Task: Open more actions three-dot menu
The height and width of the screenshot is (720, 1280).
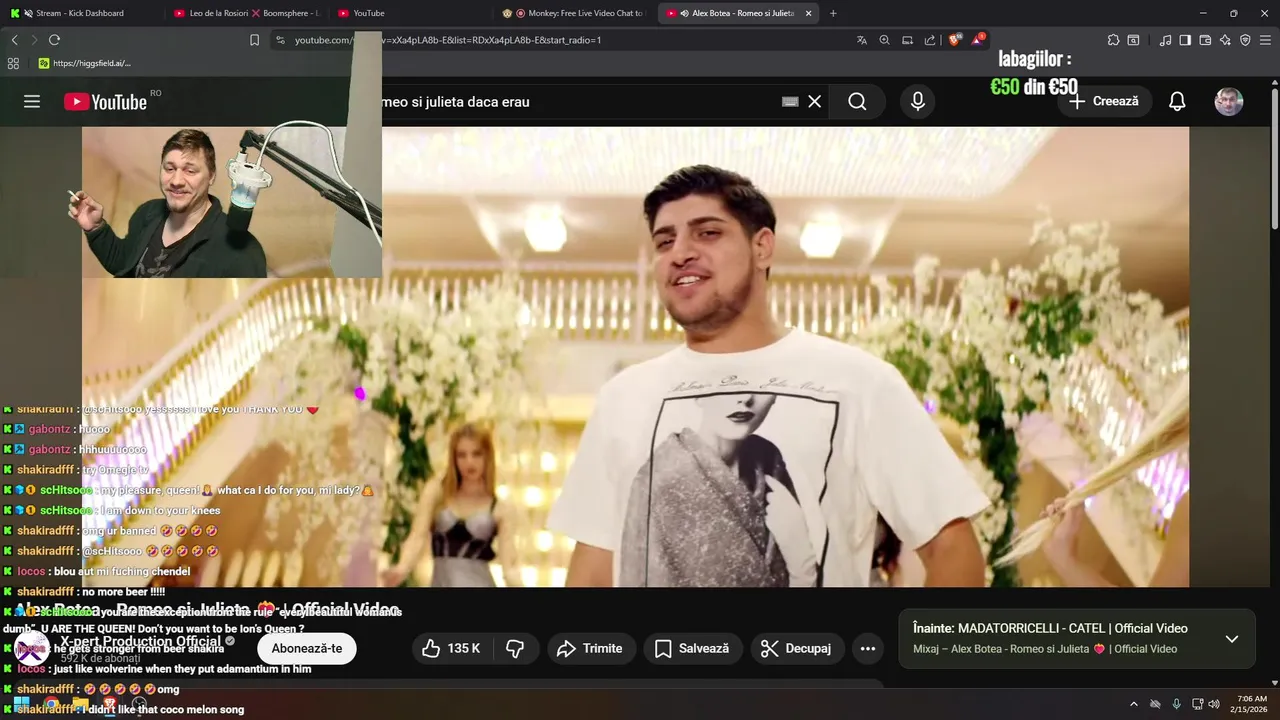Action: click(868, 648)
